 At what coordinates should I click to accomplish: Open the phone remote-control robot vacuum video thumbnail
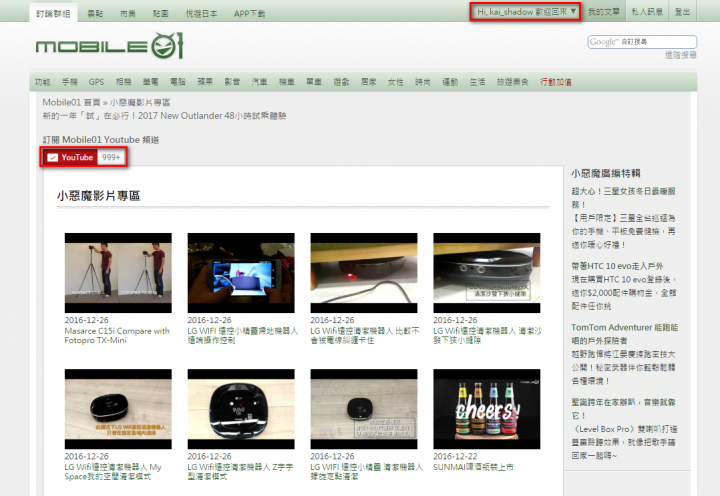pyautogui.click(x=241, y=273)
